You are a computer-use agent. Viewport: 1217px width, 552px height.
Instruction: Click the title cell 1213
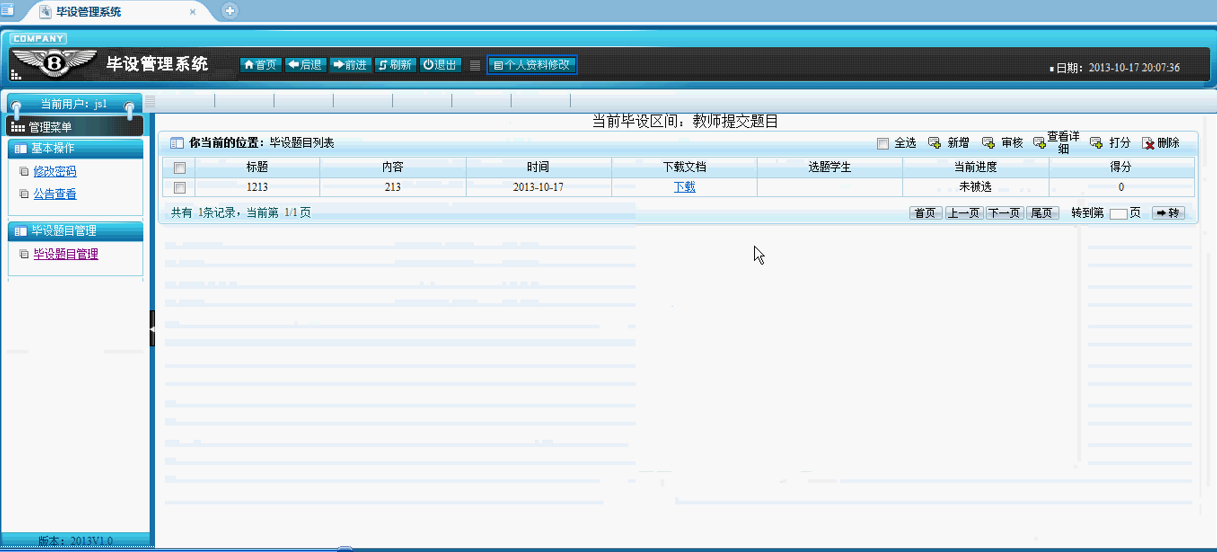pos(257,187)
